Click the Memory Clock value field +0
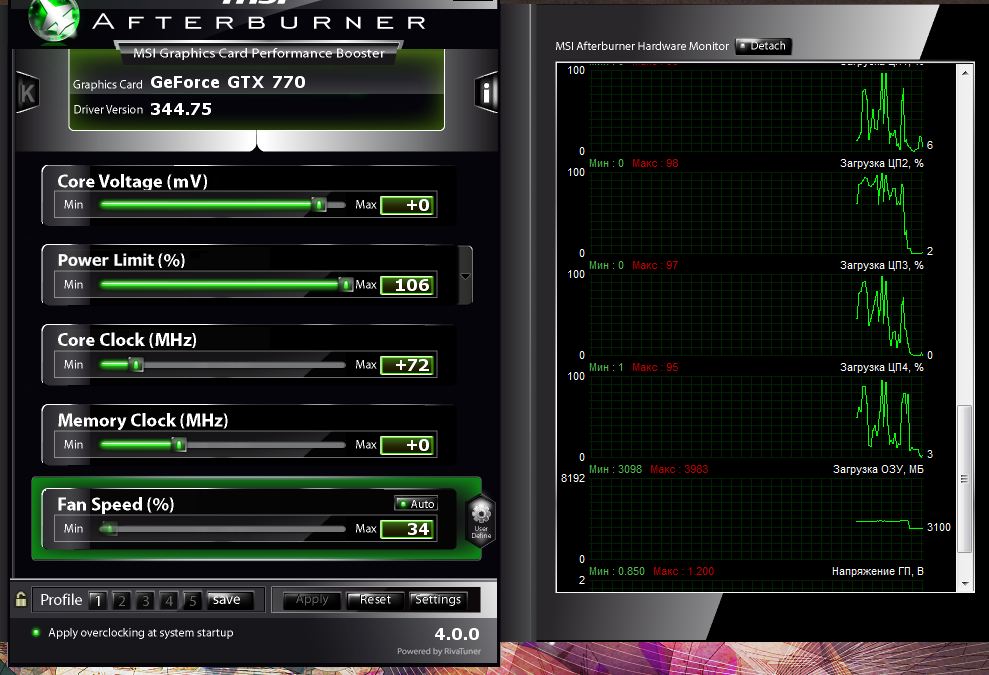This screenshot has height=675, width=989. coord(408,445)
